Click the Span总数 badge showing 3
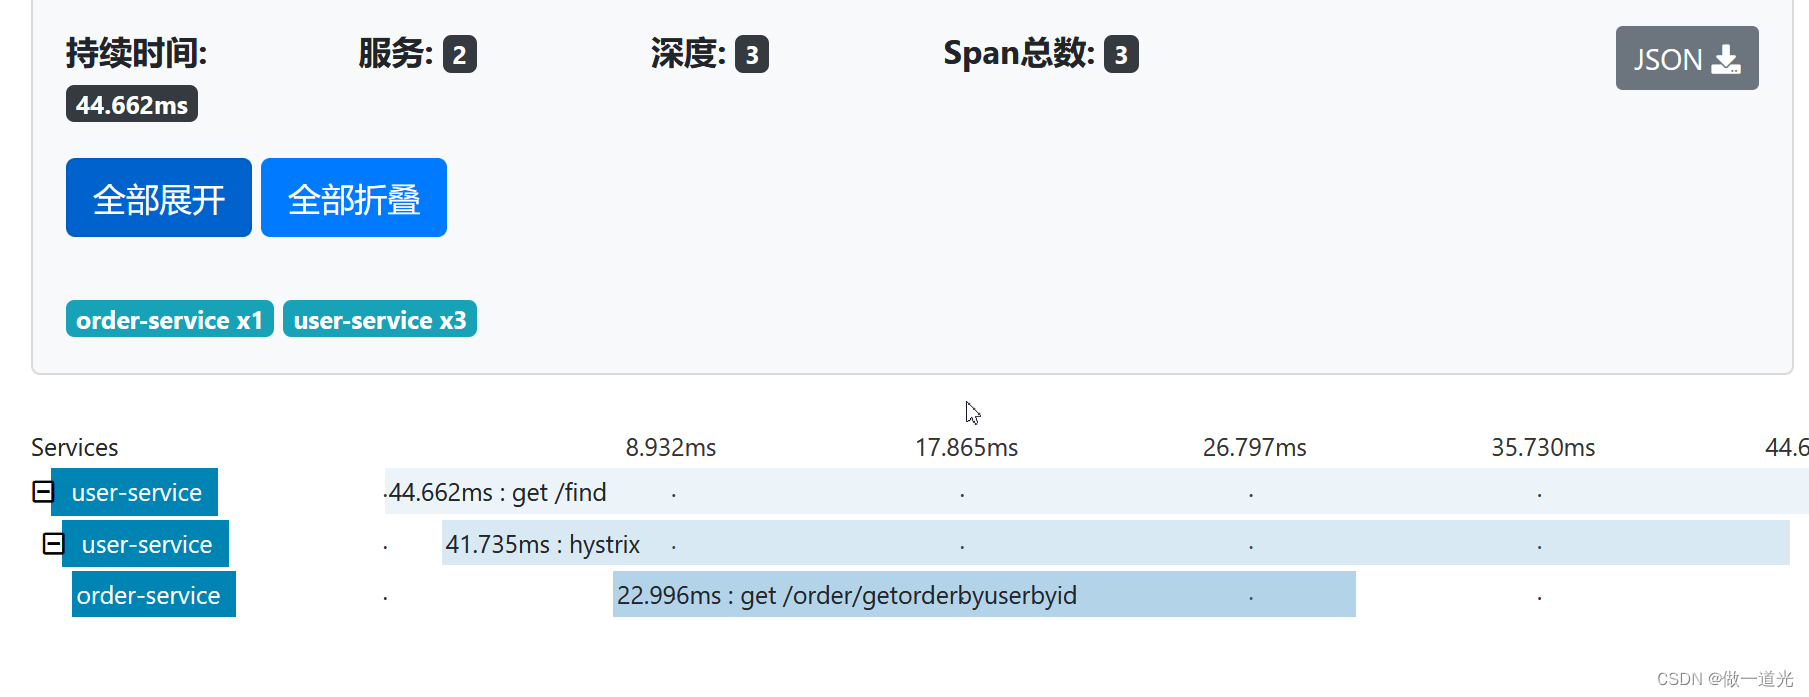Image resolution: width=1809 pixels, height=697 pixels. click(1122, 54)
